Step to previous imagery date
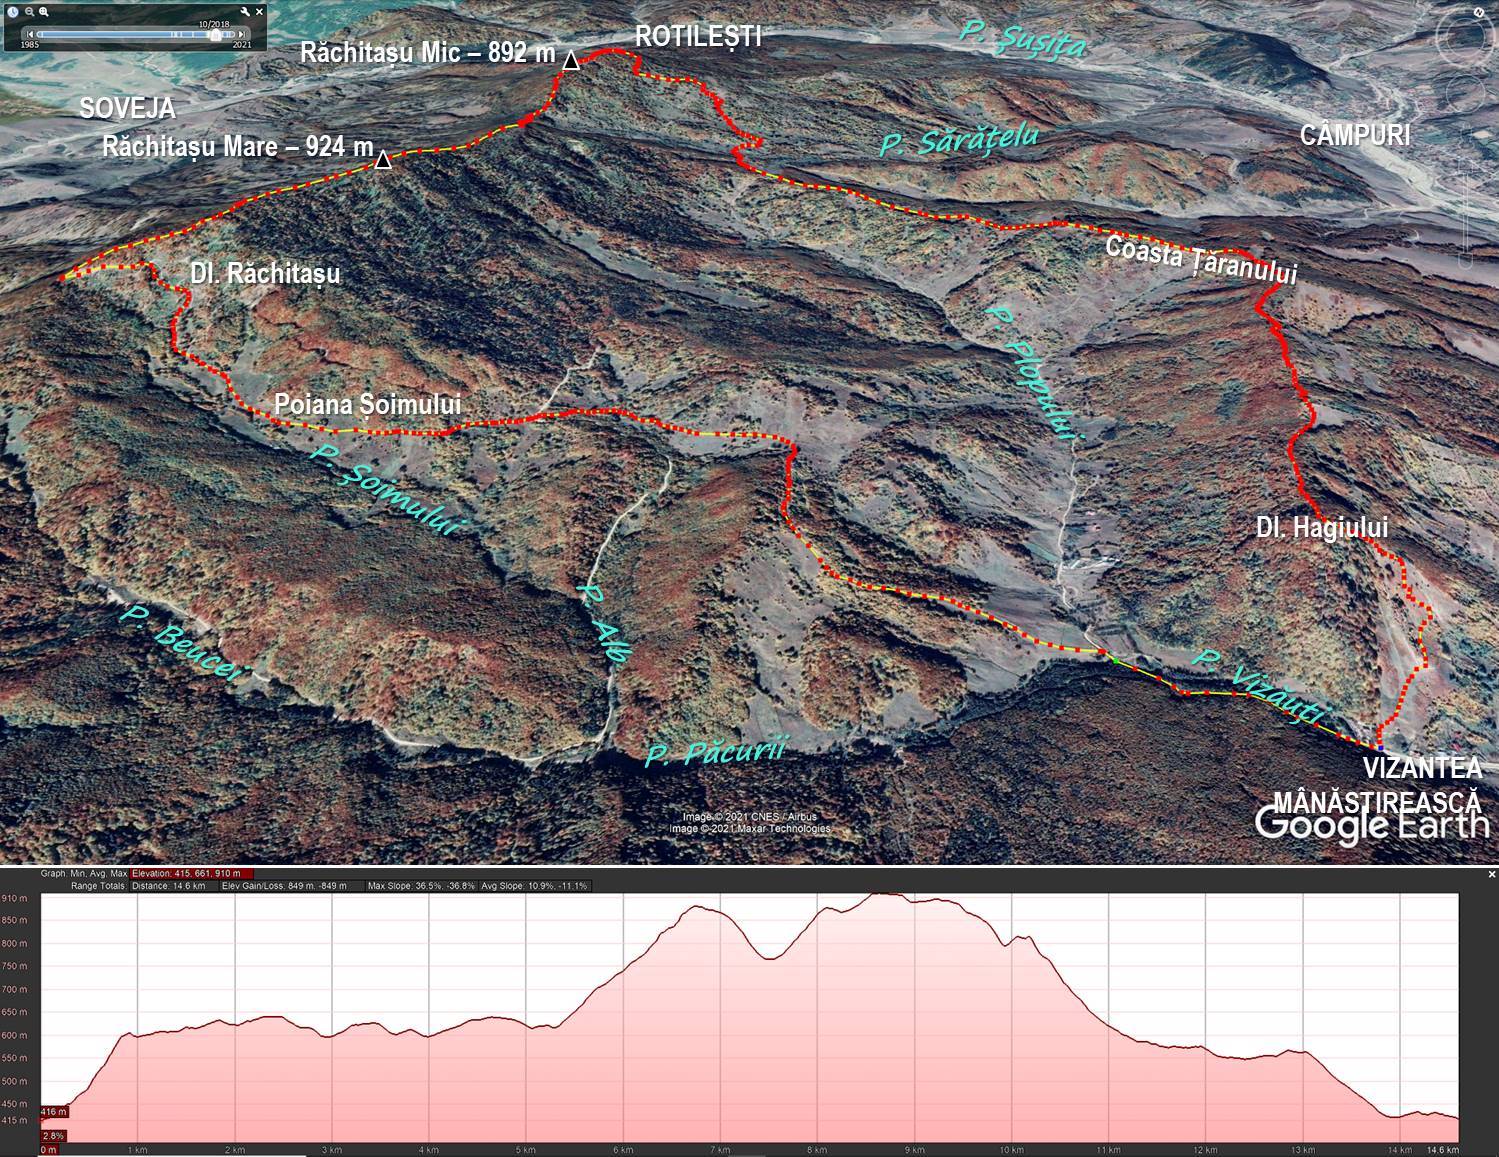The height and width of the screenshot is (1157, 1499). [x=30, y=34]
